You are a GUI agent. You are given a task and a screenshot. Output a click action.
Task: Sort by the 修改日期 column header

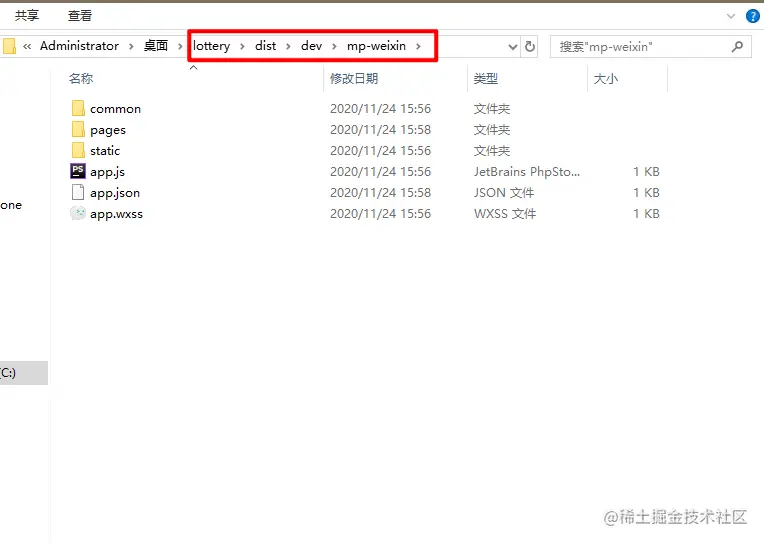tap(354, 78)
